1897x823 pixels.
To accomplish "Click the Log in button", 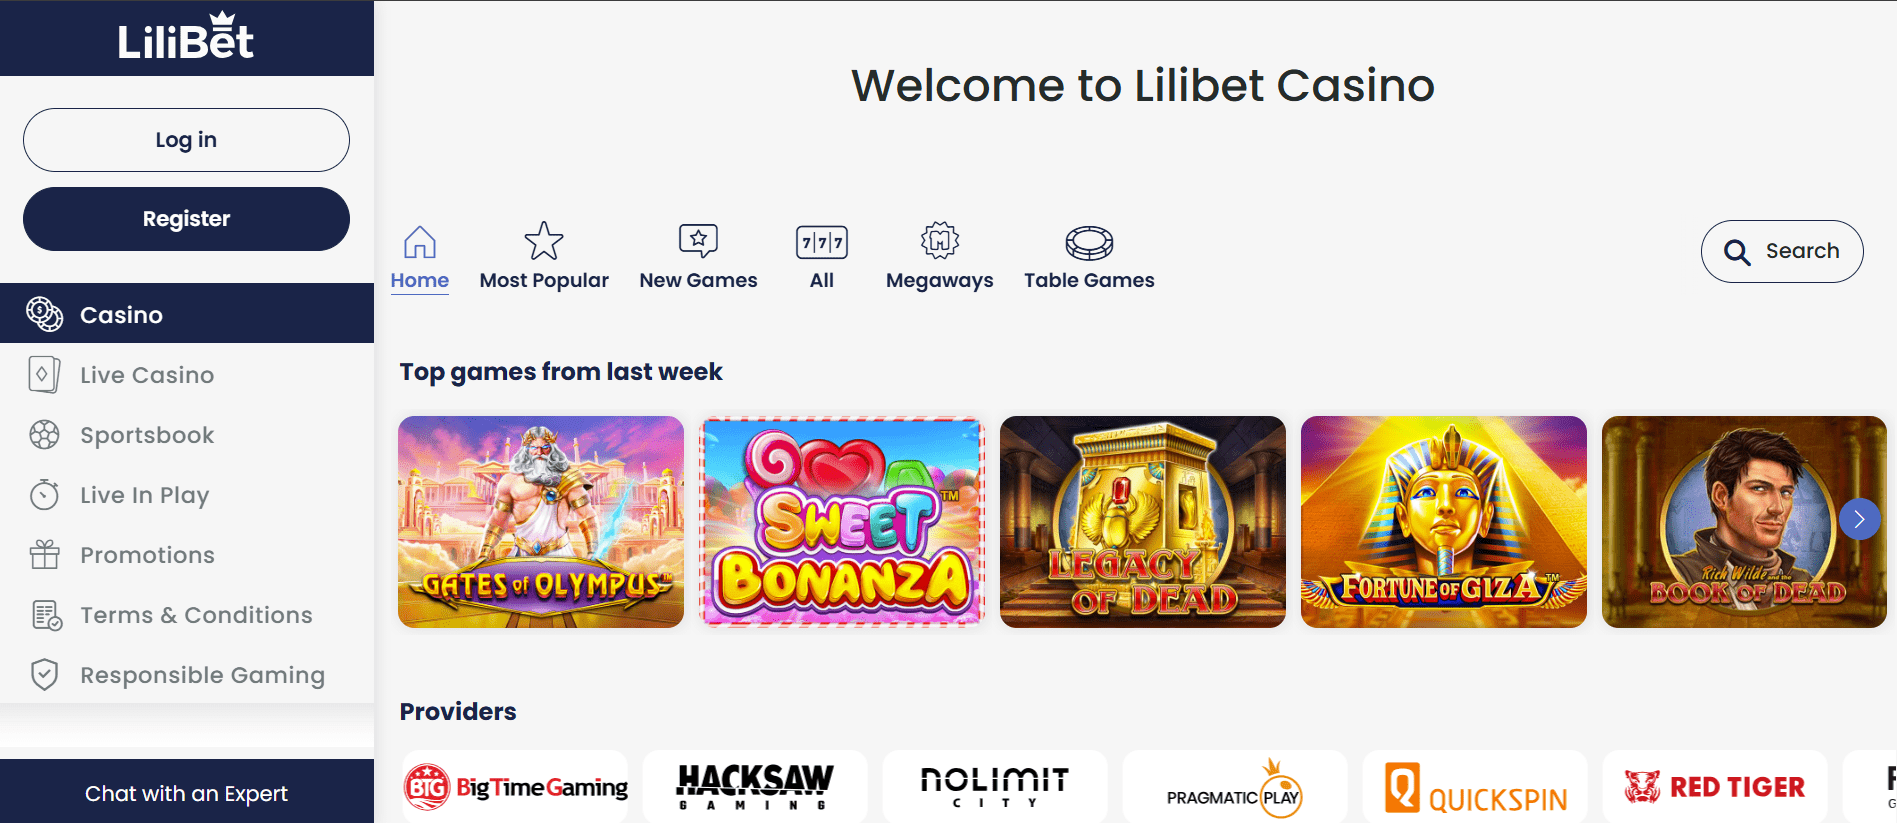I will point(186,140).
